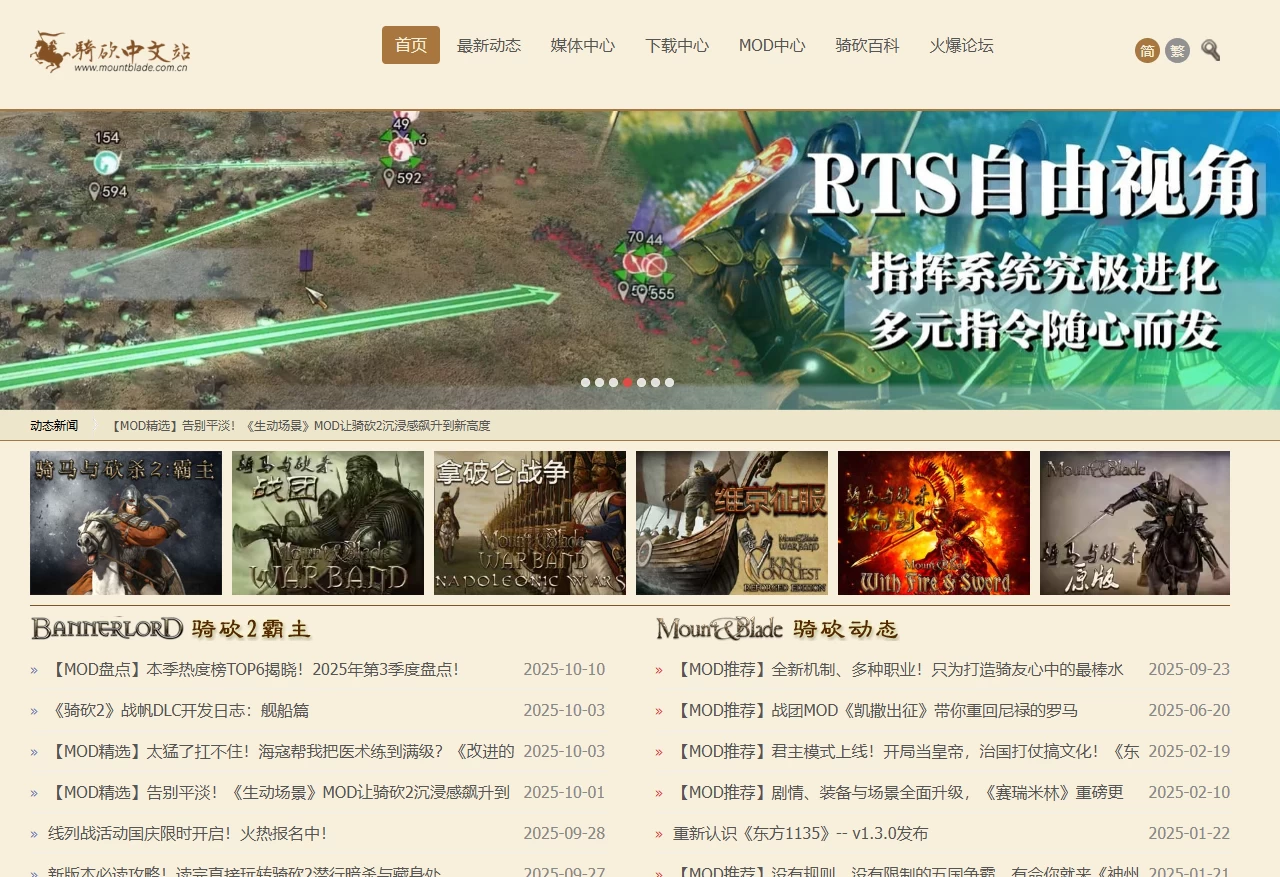Open the With Fire & Sword thumbnail
The width and height of the screenshot is (1280, 877).
point(934,523)
